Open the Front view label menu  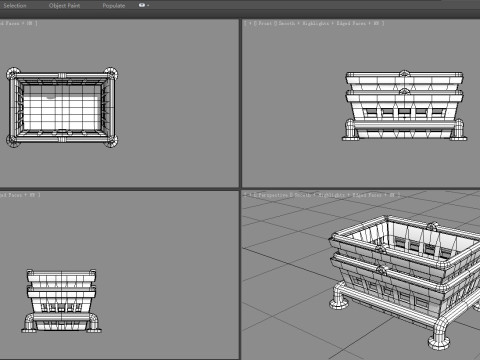click(264, 23)
